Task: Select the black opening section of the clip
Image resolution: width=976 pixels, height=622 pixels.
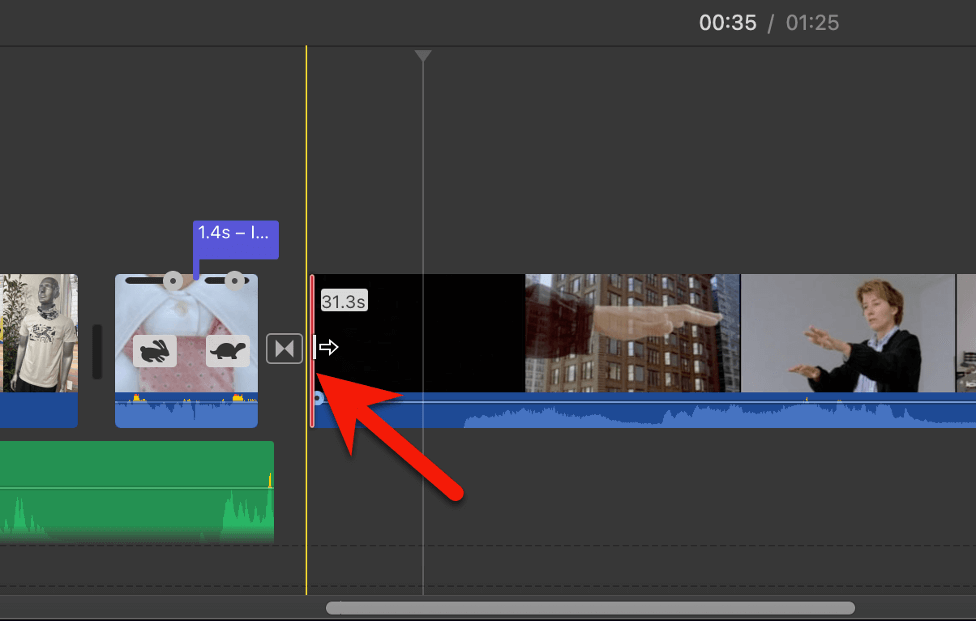Action: (x=420, y=333)
